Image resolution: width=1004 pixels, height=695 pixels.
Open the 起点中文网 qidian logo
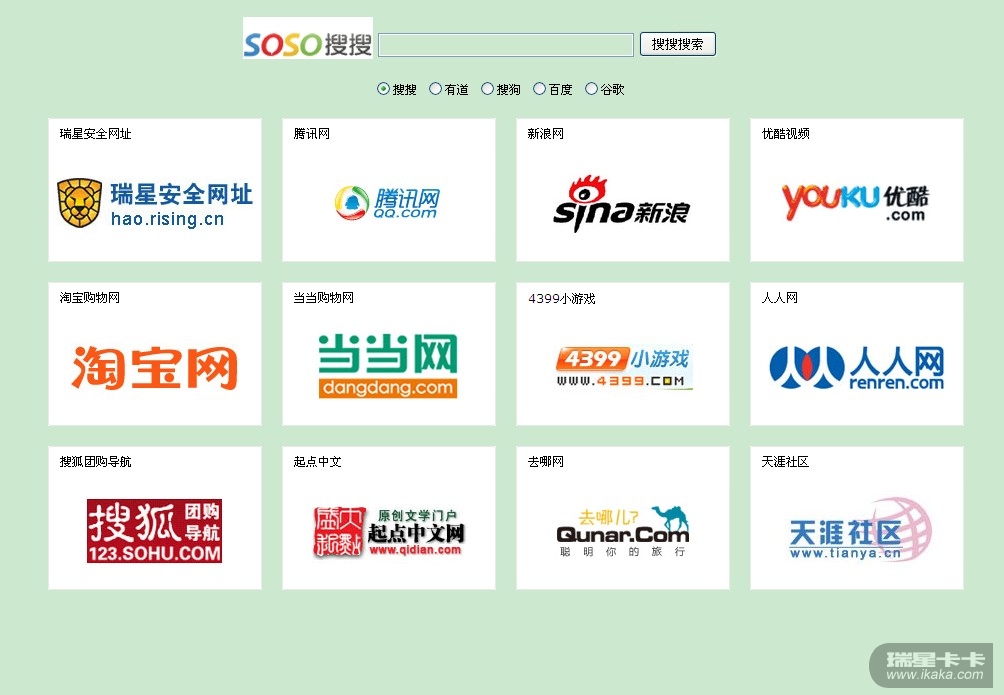389,532
